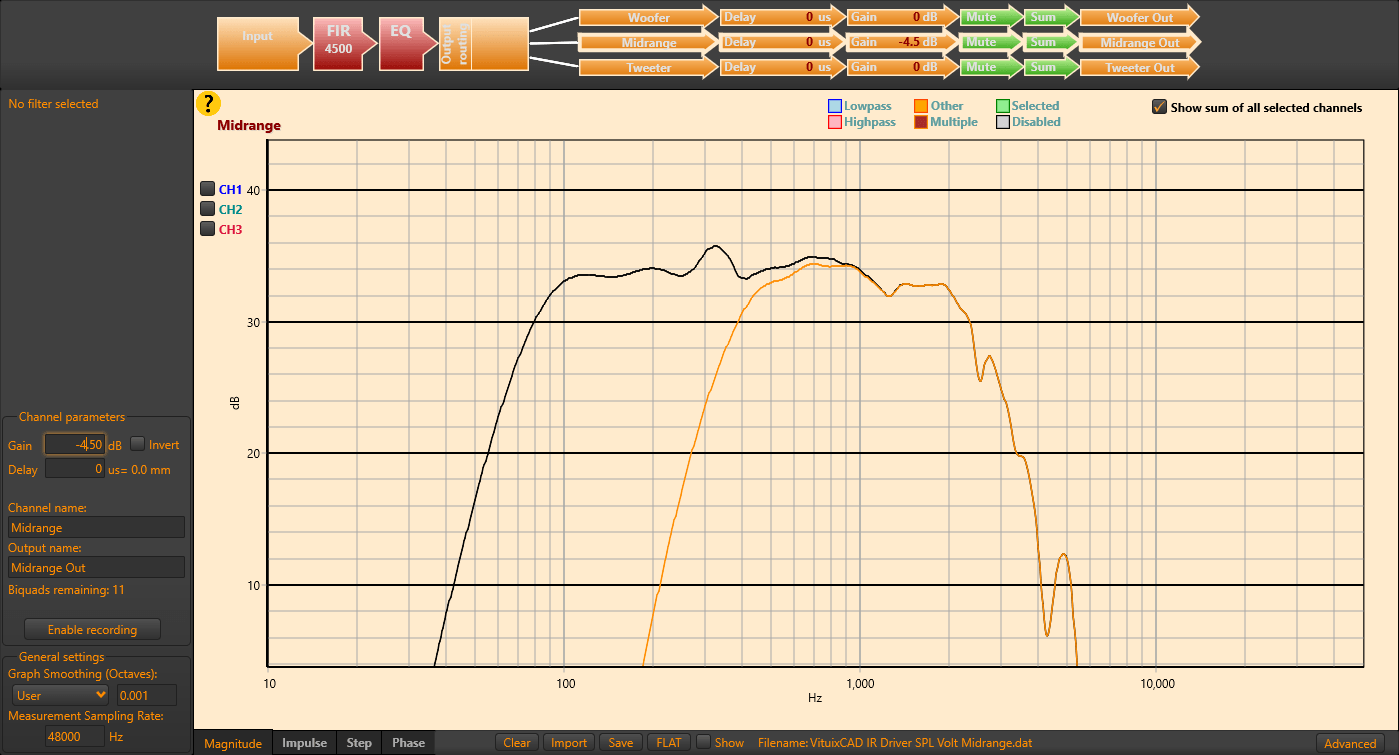
Task: Enable the Invert checkbox
Action: [x=138, y=444]
